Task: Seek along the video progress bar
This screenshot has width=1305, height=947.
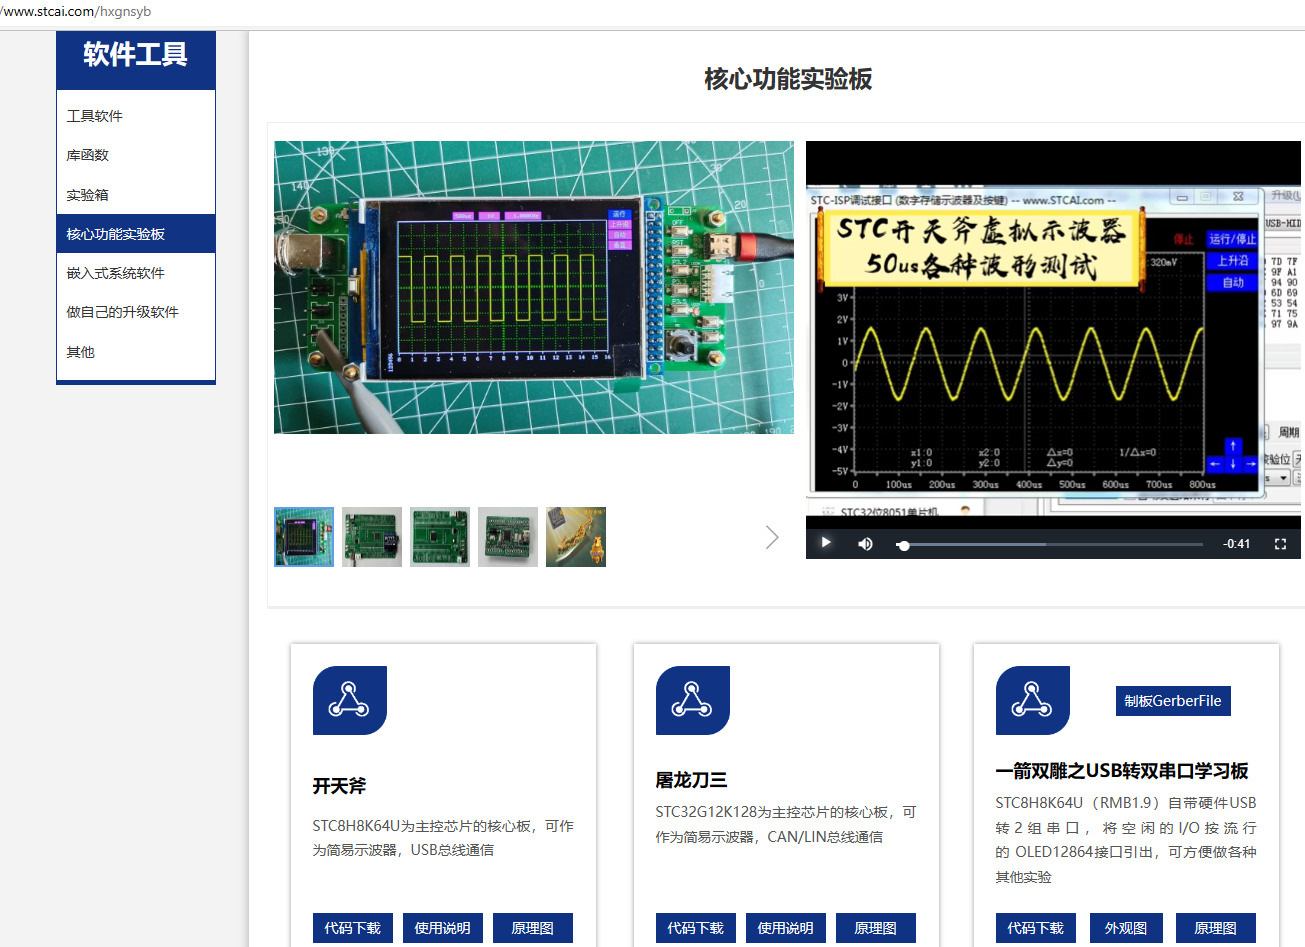Action: pos(1050,544)
